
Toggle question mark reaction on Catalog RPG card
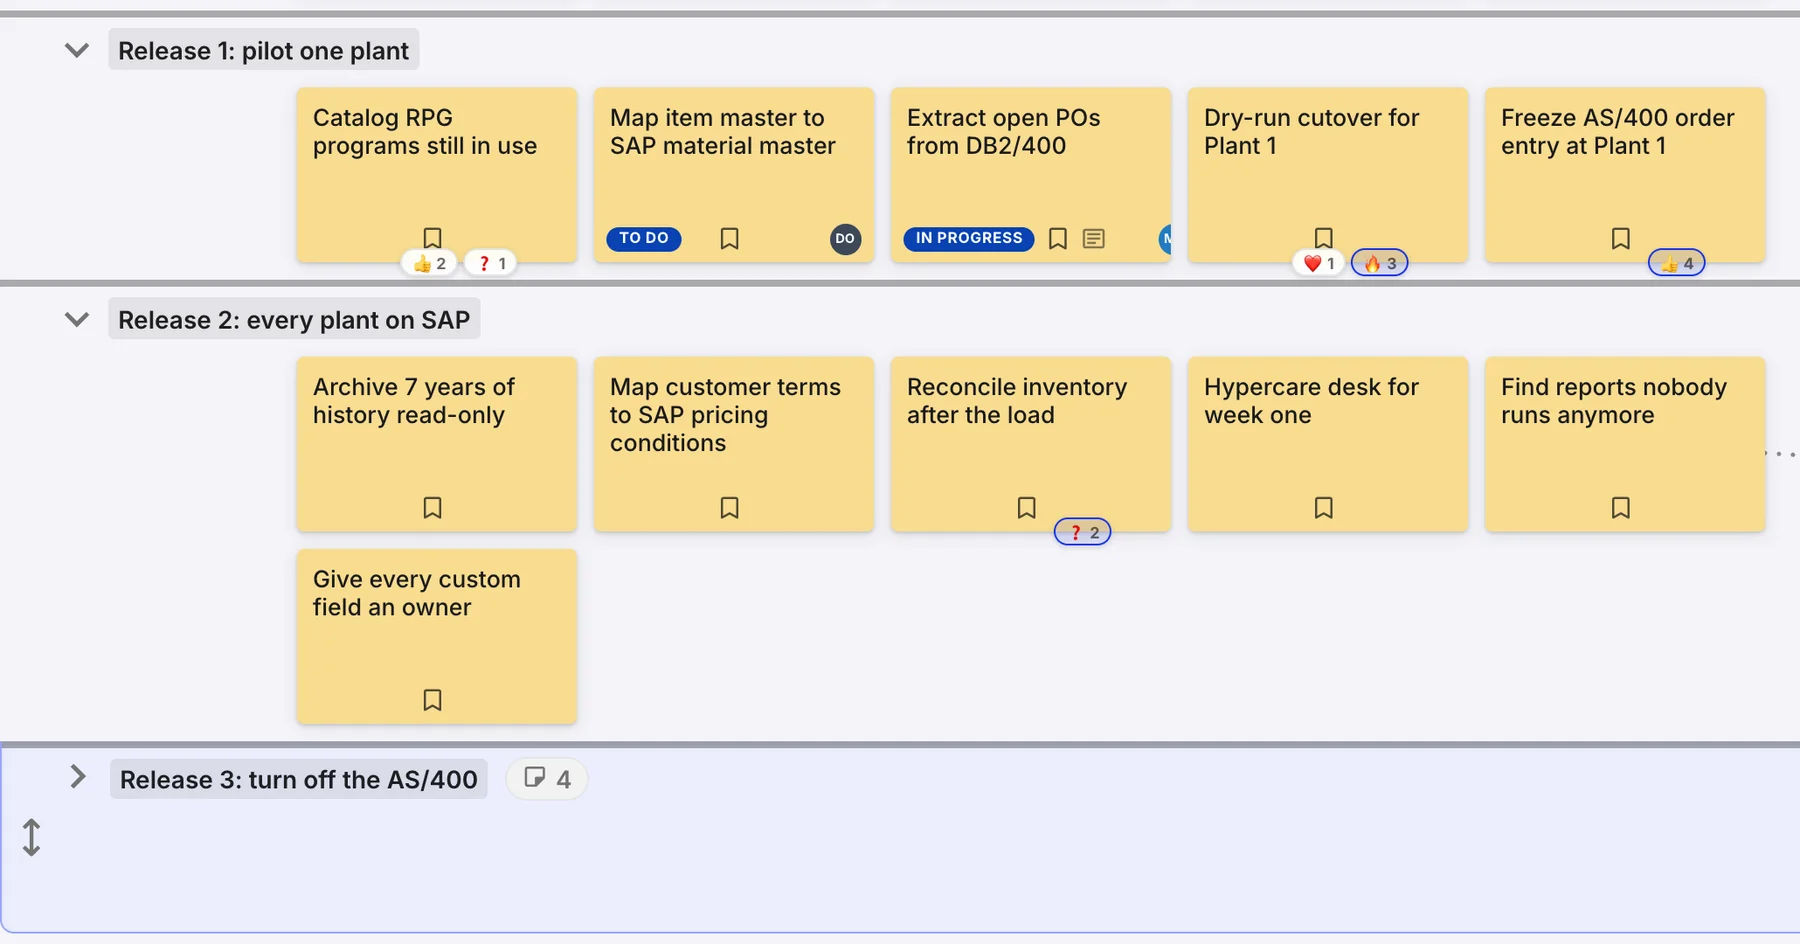(491, 263)
